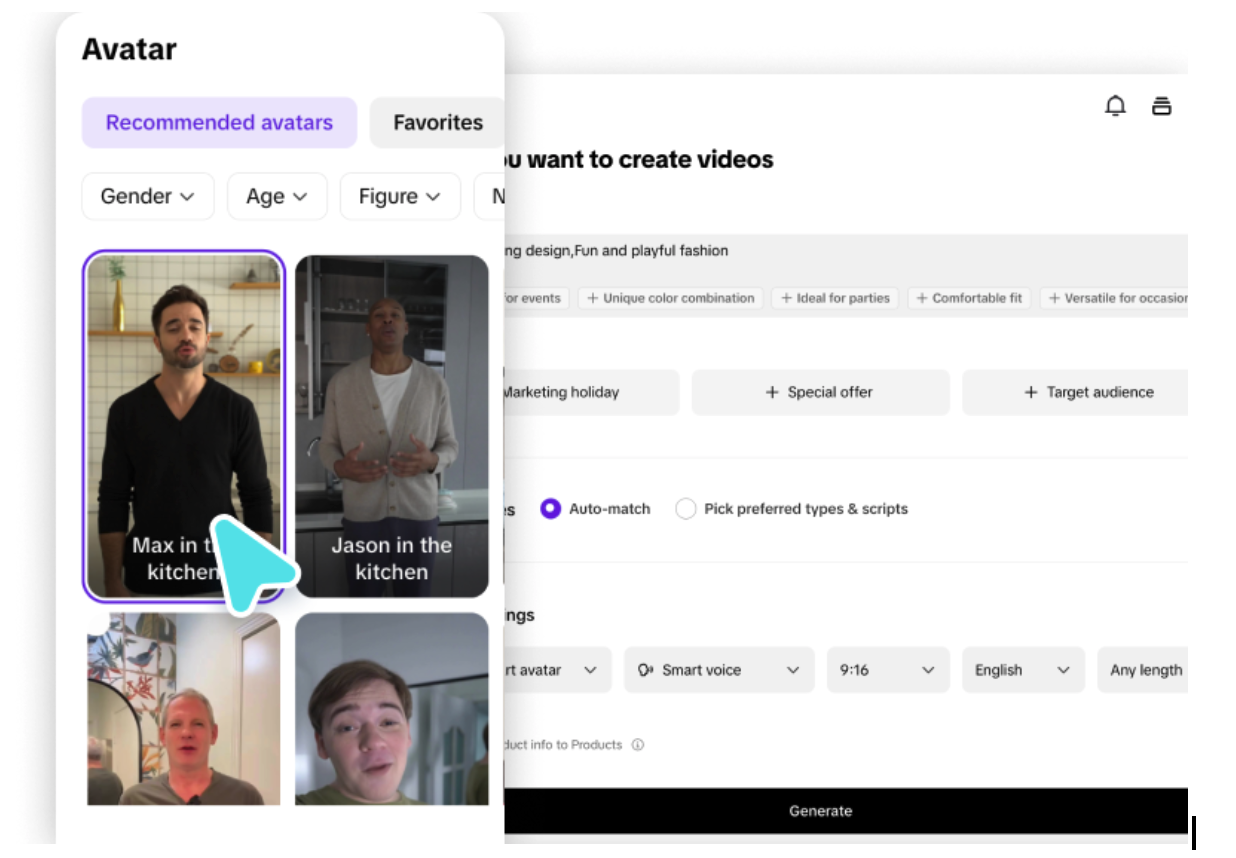Add the Comfortable fit tag

click(x=968, y=298)
